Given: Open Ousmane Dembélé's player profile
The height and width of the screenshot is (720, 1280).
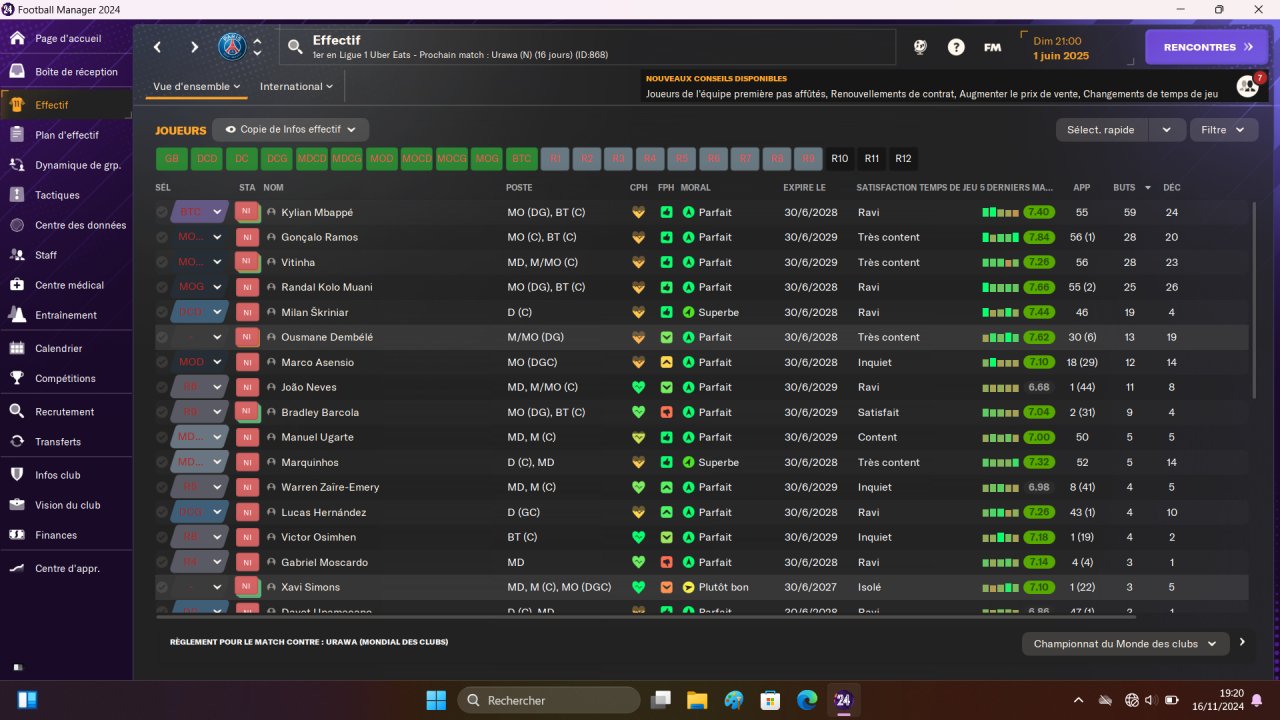Looking at the screenshot, I should click(x=327, y=337).
